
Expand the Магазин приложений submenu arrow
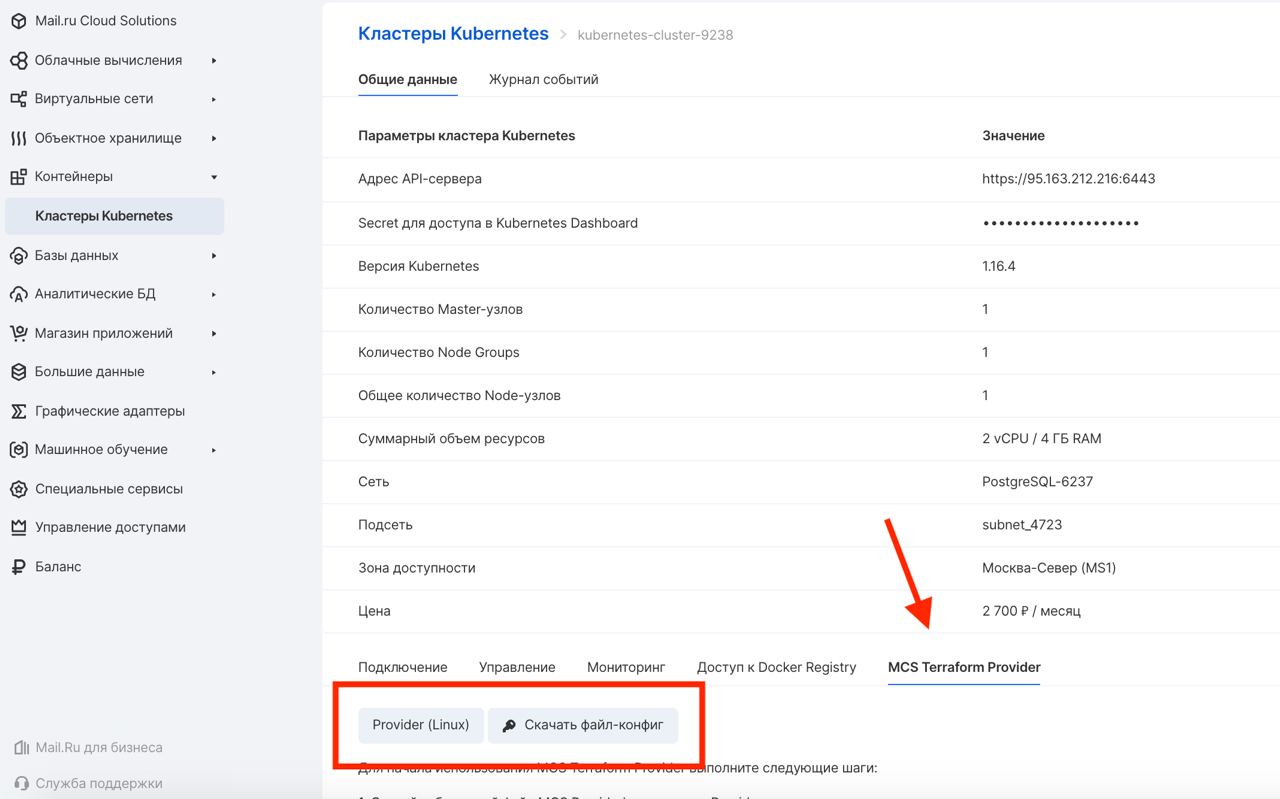click(x=214, y=333)
